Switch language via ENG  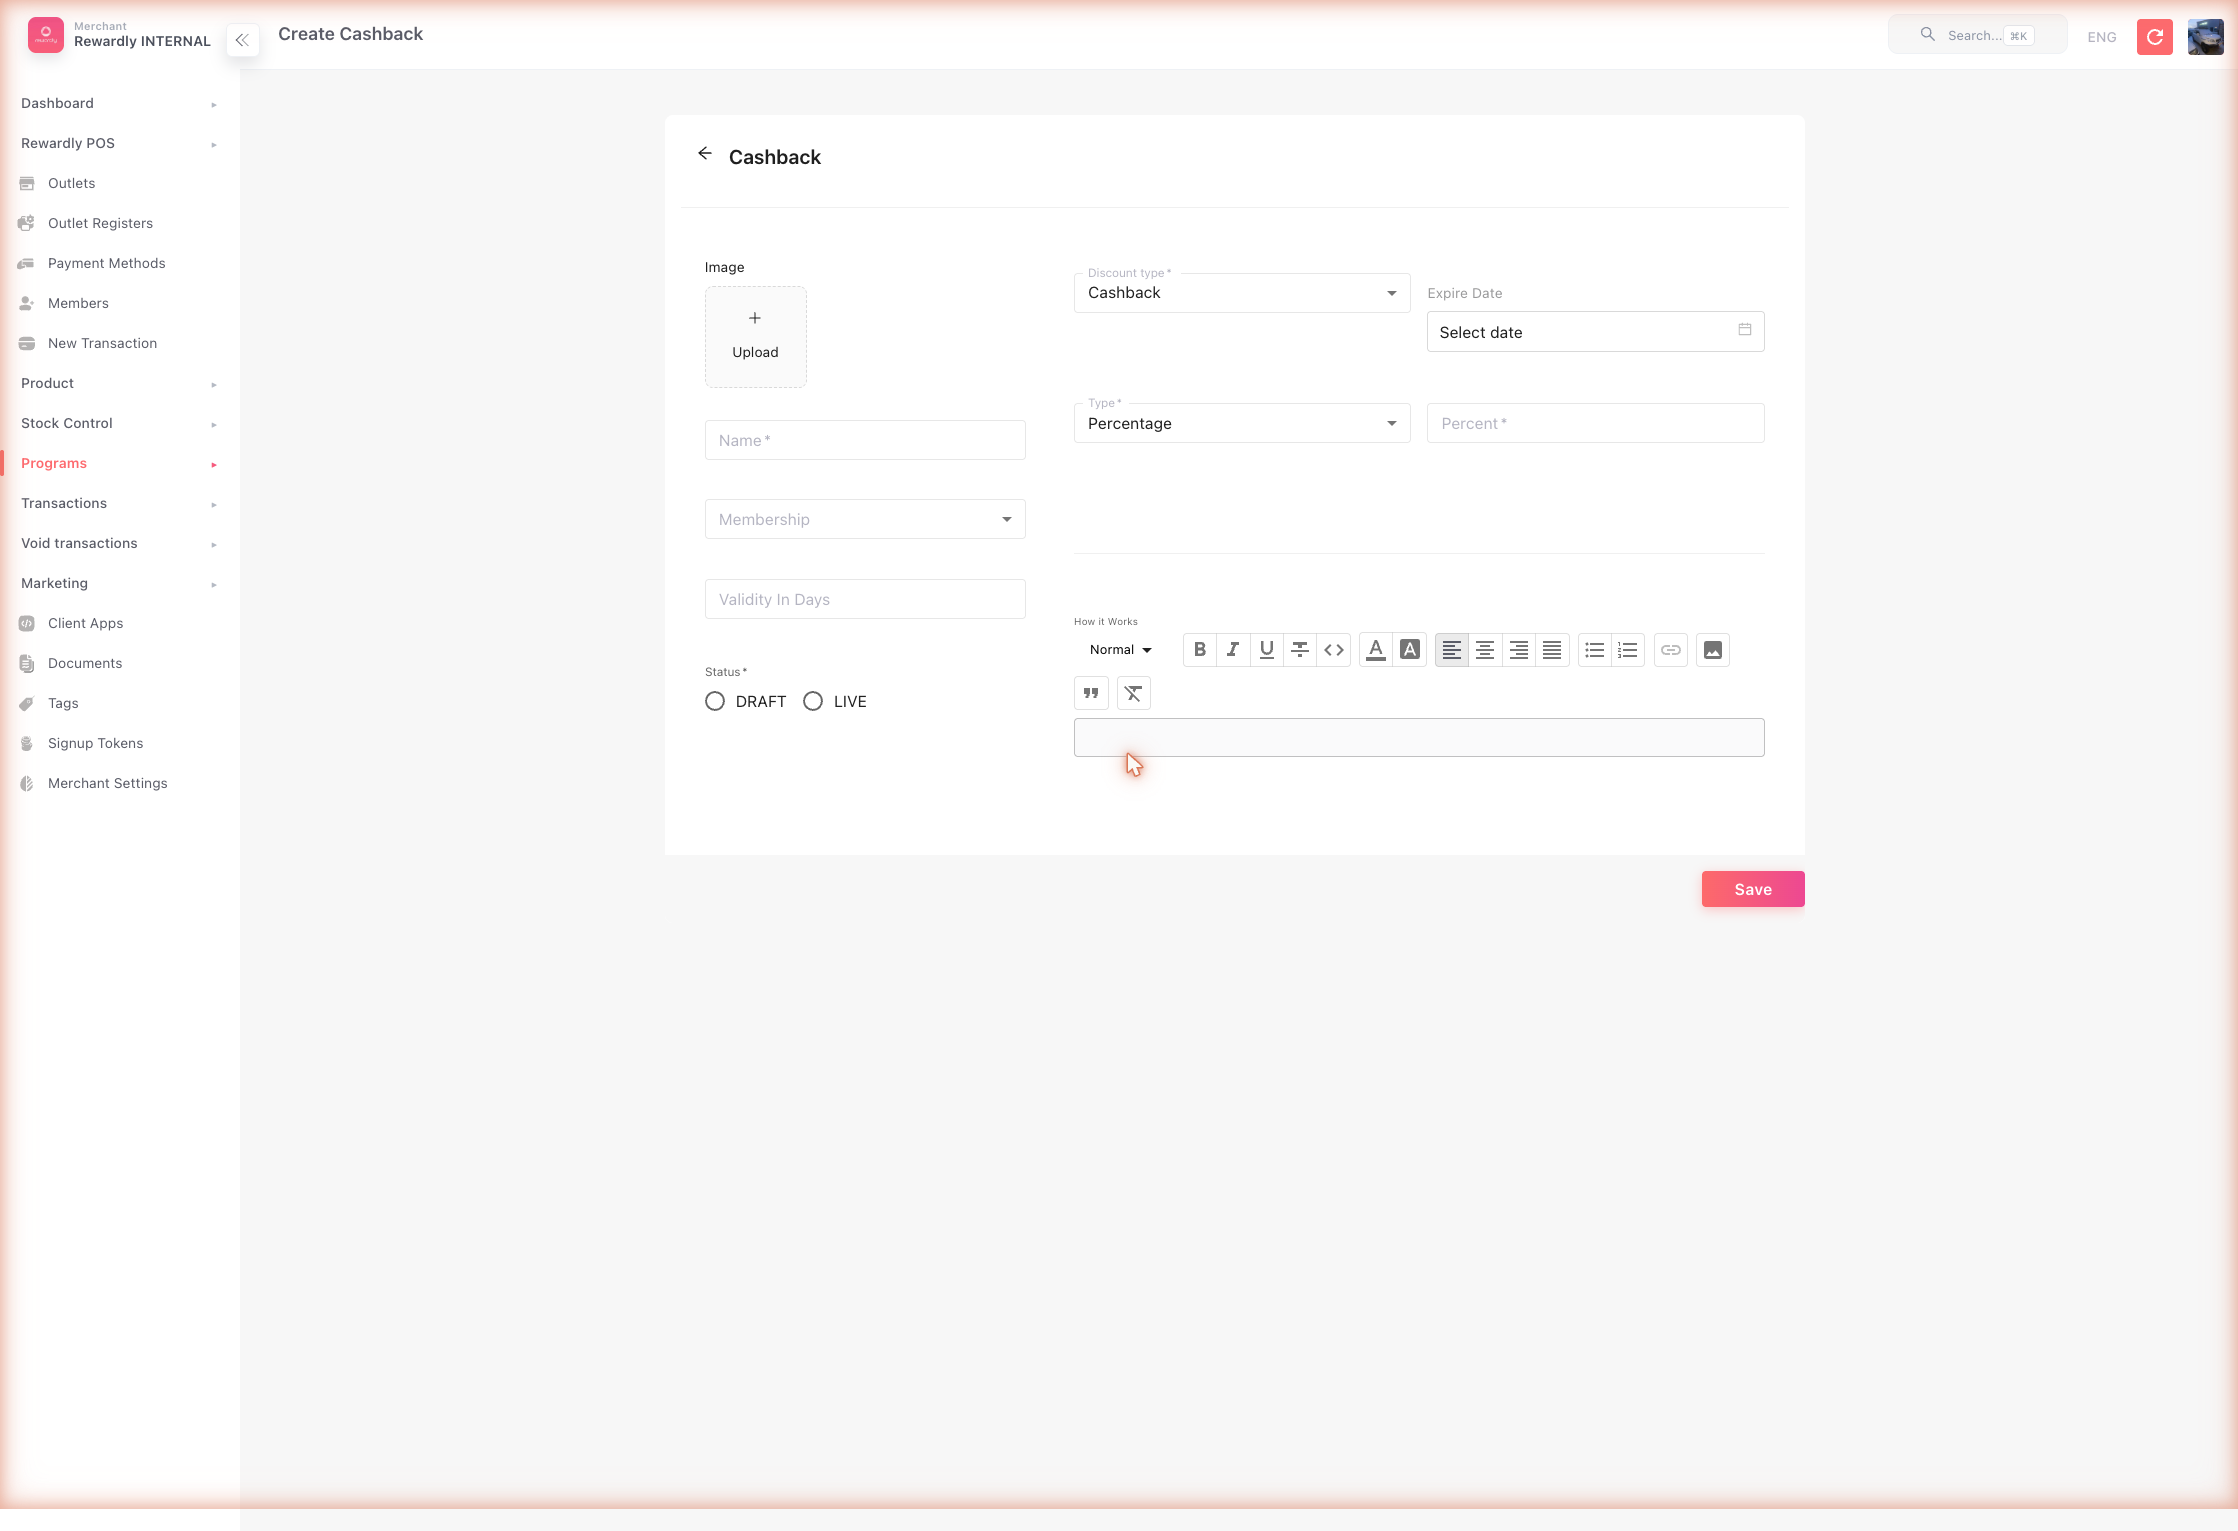(2102, 37)
